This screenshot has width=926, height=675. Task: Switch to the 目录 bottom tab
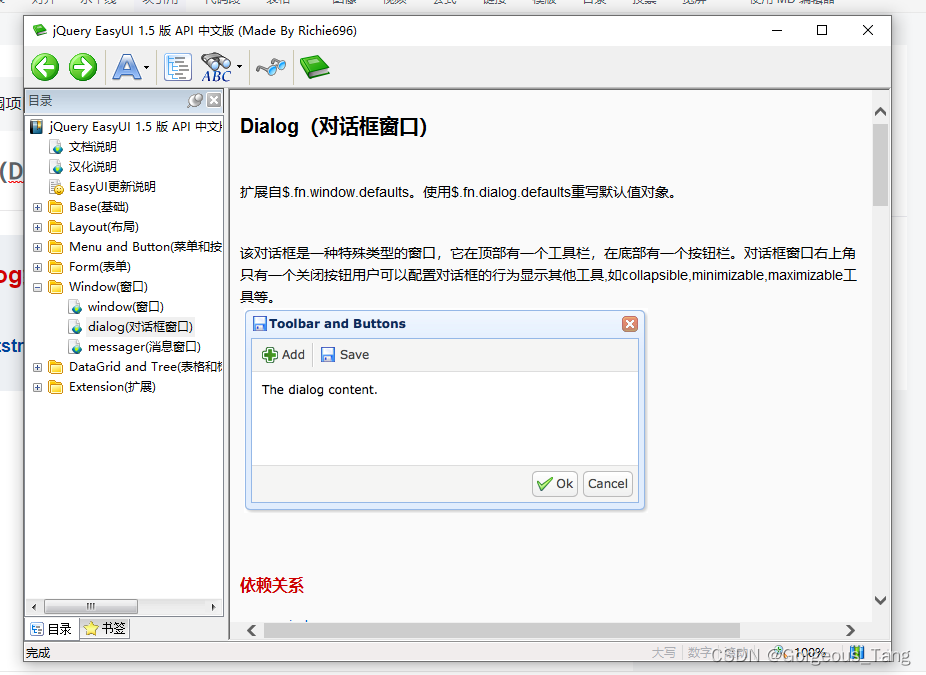[51, 629]
